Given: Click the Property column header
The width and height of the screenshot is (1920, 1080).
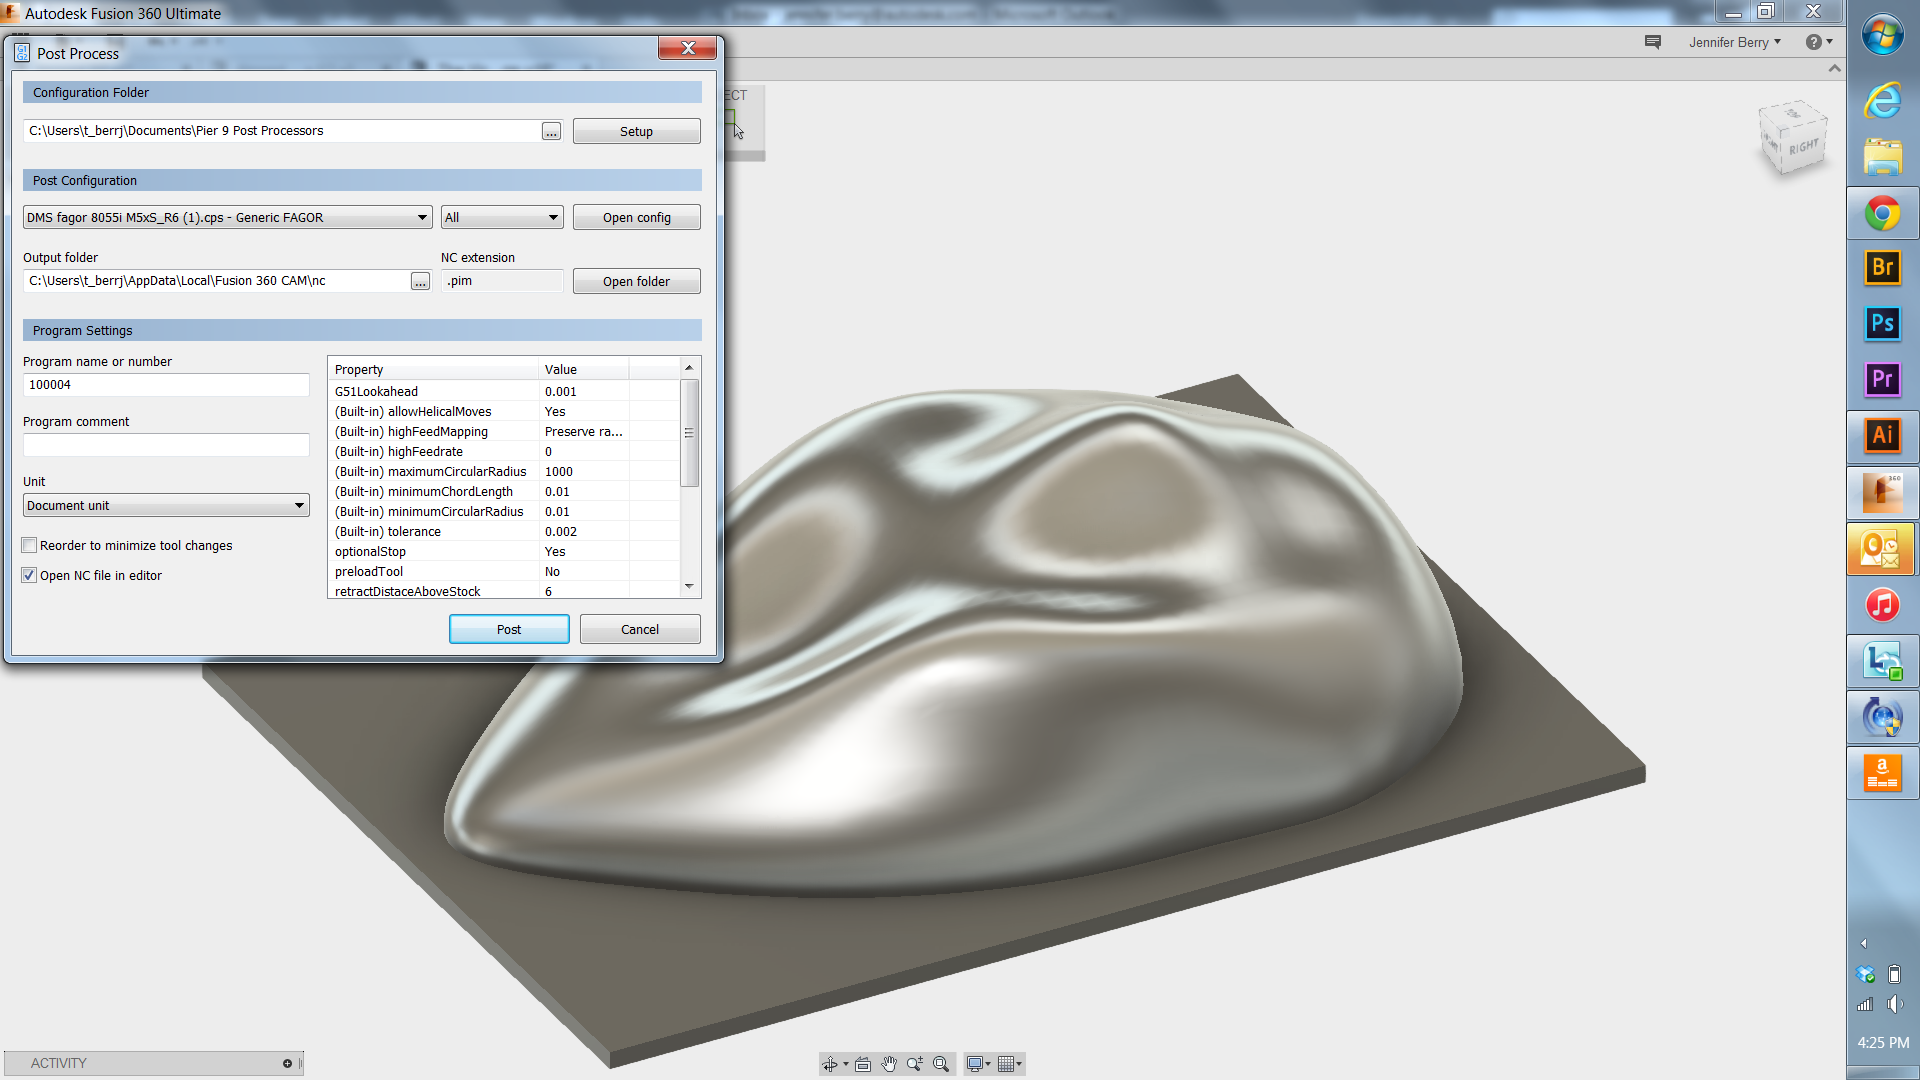Looking at the screenshot, I should 433,369.
